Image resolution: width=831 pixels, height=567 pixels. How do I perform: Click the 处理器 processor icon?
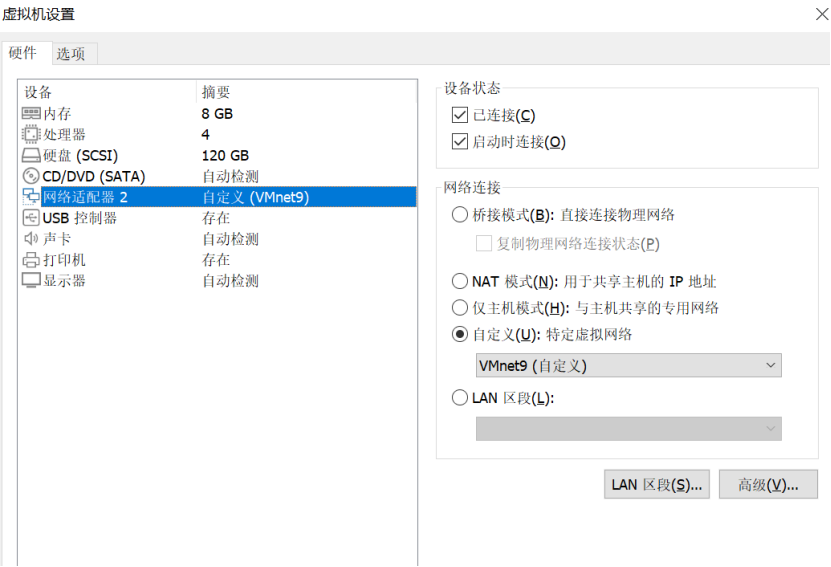click(31, 135)
